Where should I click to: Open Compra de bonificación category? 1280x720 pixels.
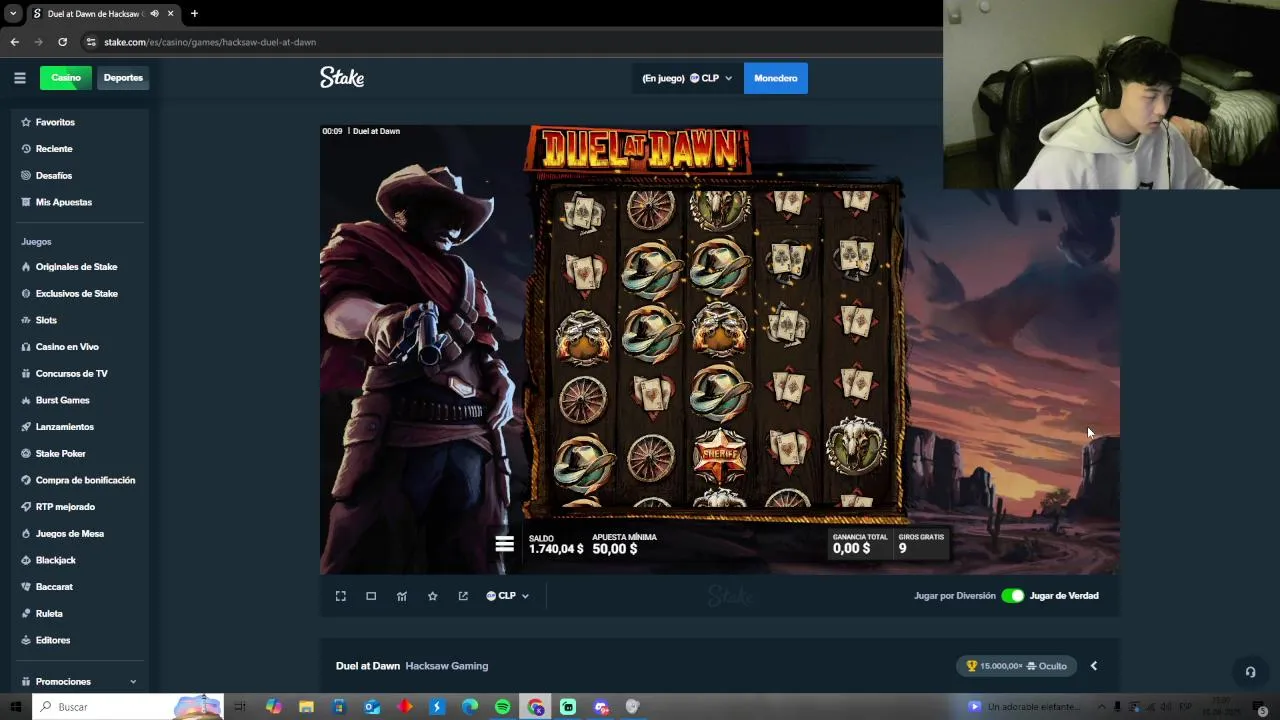coord(85,480)
